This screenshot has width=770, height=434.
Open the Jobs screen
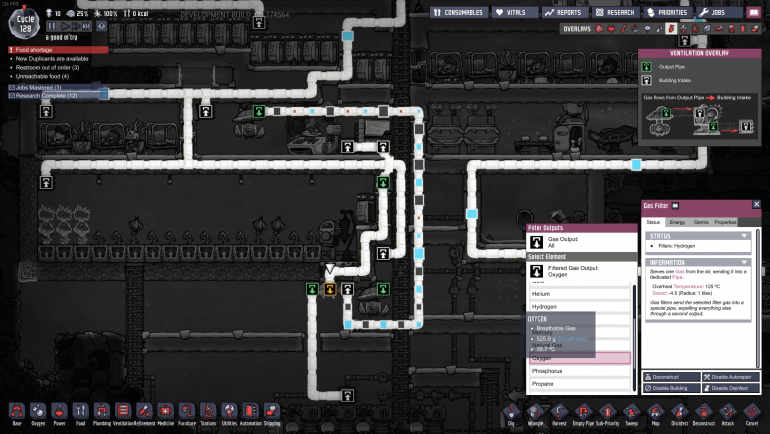[x=718, y=12]
